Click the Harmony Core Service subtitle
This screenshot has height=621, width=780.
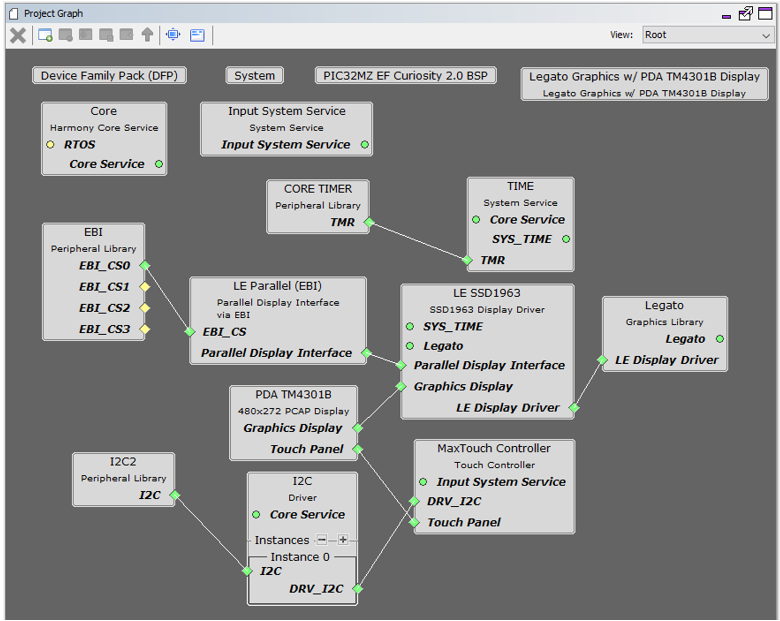[x=104, y=128]
